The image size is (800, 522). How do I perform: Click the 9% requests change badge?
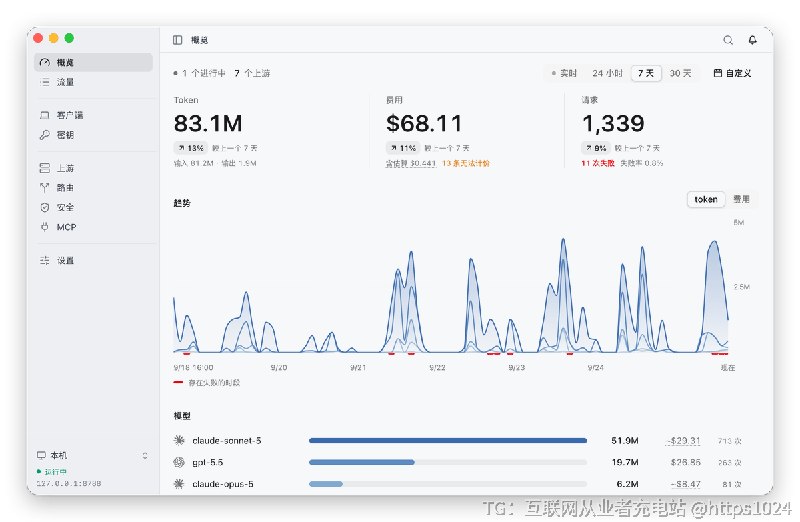[596, 148]
